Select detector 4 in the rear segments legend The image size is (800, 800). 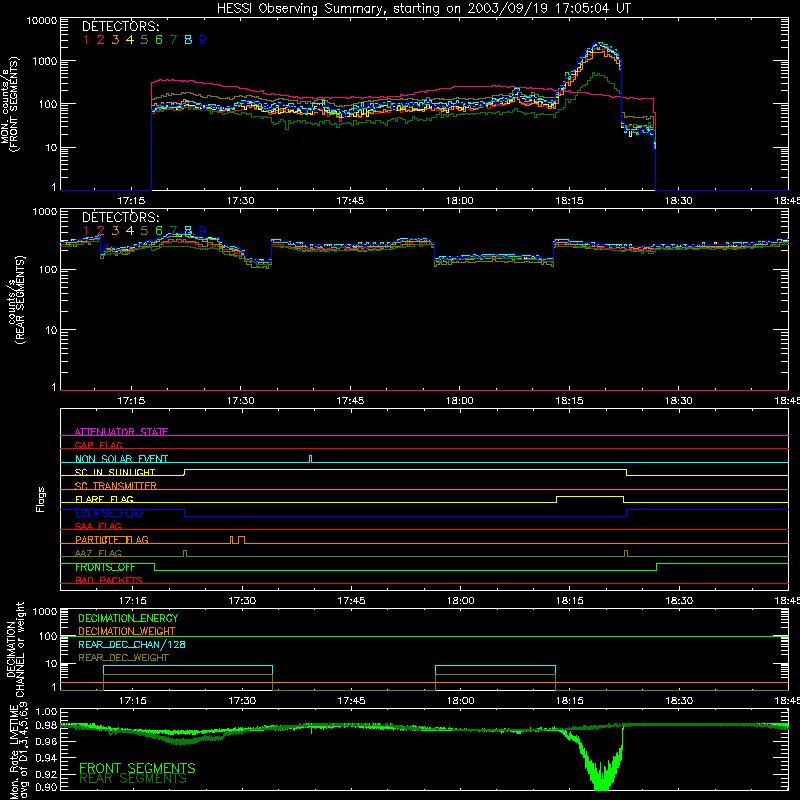pos(130,231)
